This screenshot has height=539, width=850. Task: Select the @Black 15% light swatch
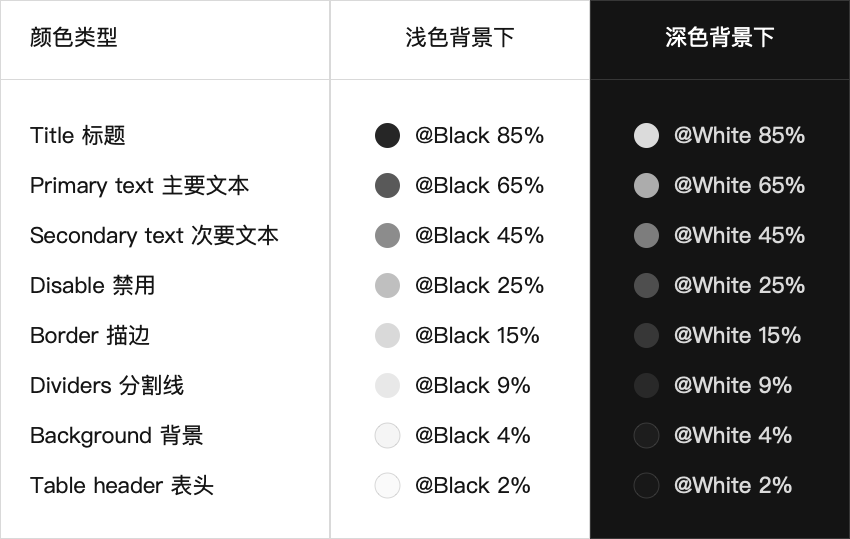click(387, 335)
